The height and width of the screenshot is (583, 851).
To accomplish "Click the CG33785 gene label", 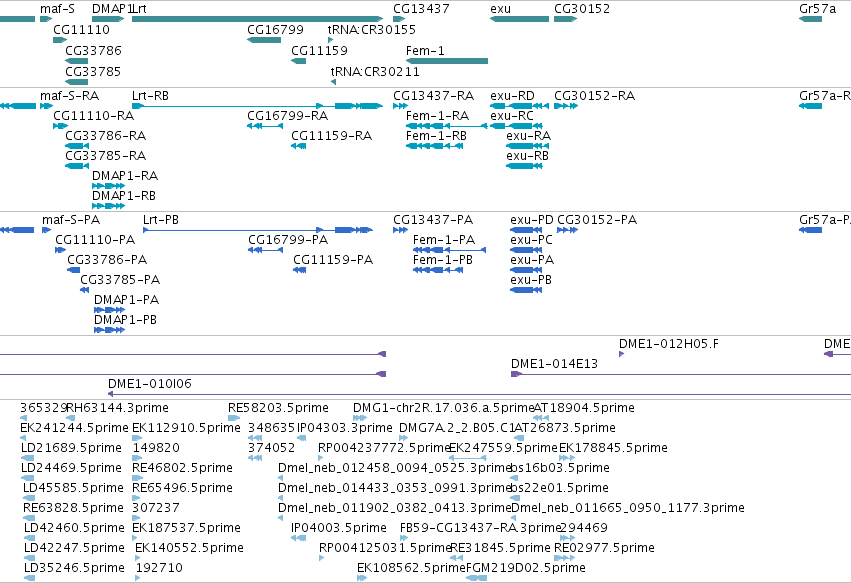I will 93,71.
